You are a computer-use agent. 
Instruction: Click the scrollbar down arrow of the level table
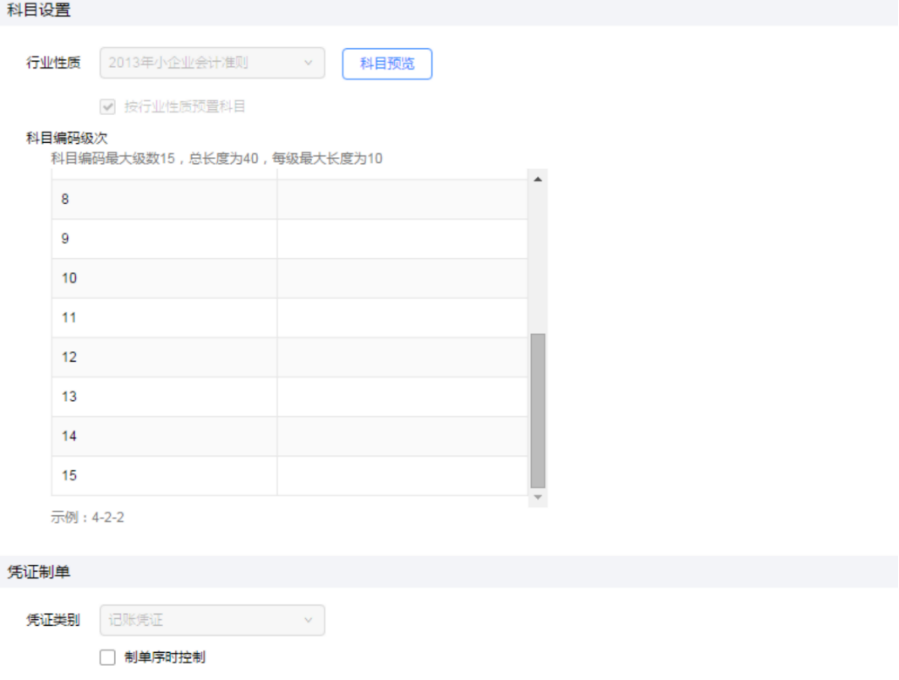[x=538, y=497]
